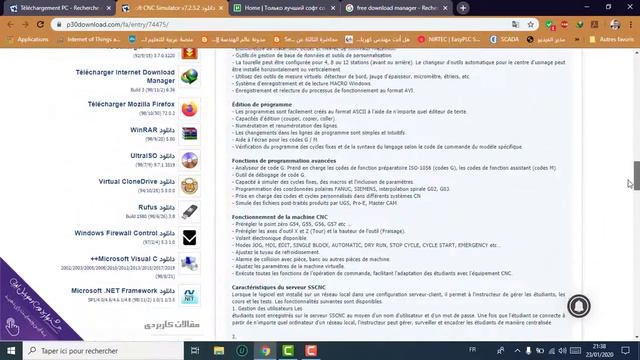Click the heading Fonctions de programmation avancées
The image size is (640, 360).
[x=284, y=161]
